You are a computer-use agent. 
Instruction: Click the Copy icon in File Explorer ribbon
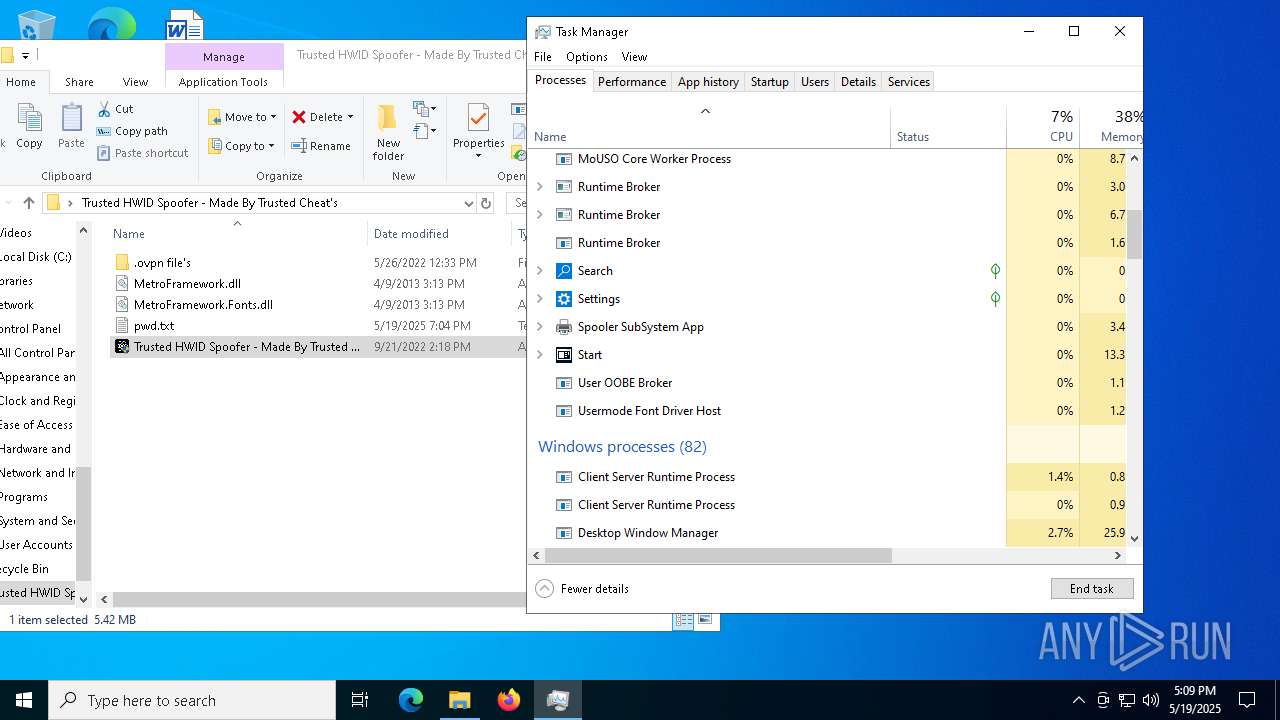[x=29, y=127]
